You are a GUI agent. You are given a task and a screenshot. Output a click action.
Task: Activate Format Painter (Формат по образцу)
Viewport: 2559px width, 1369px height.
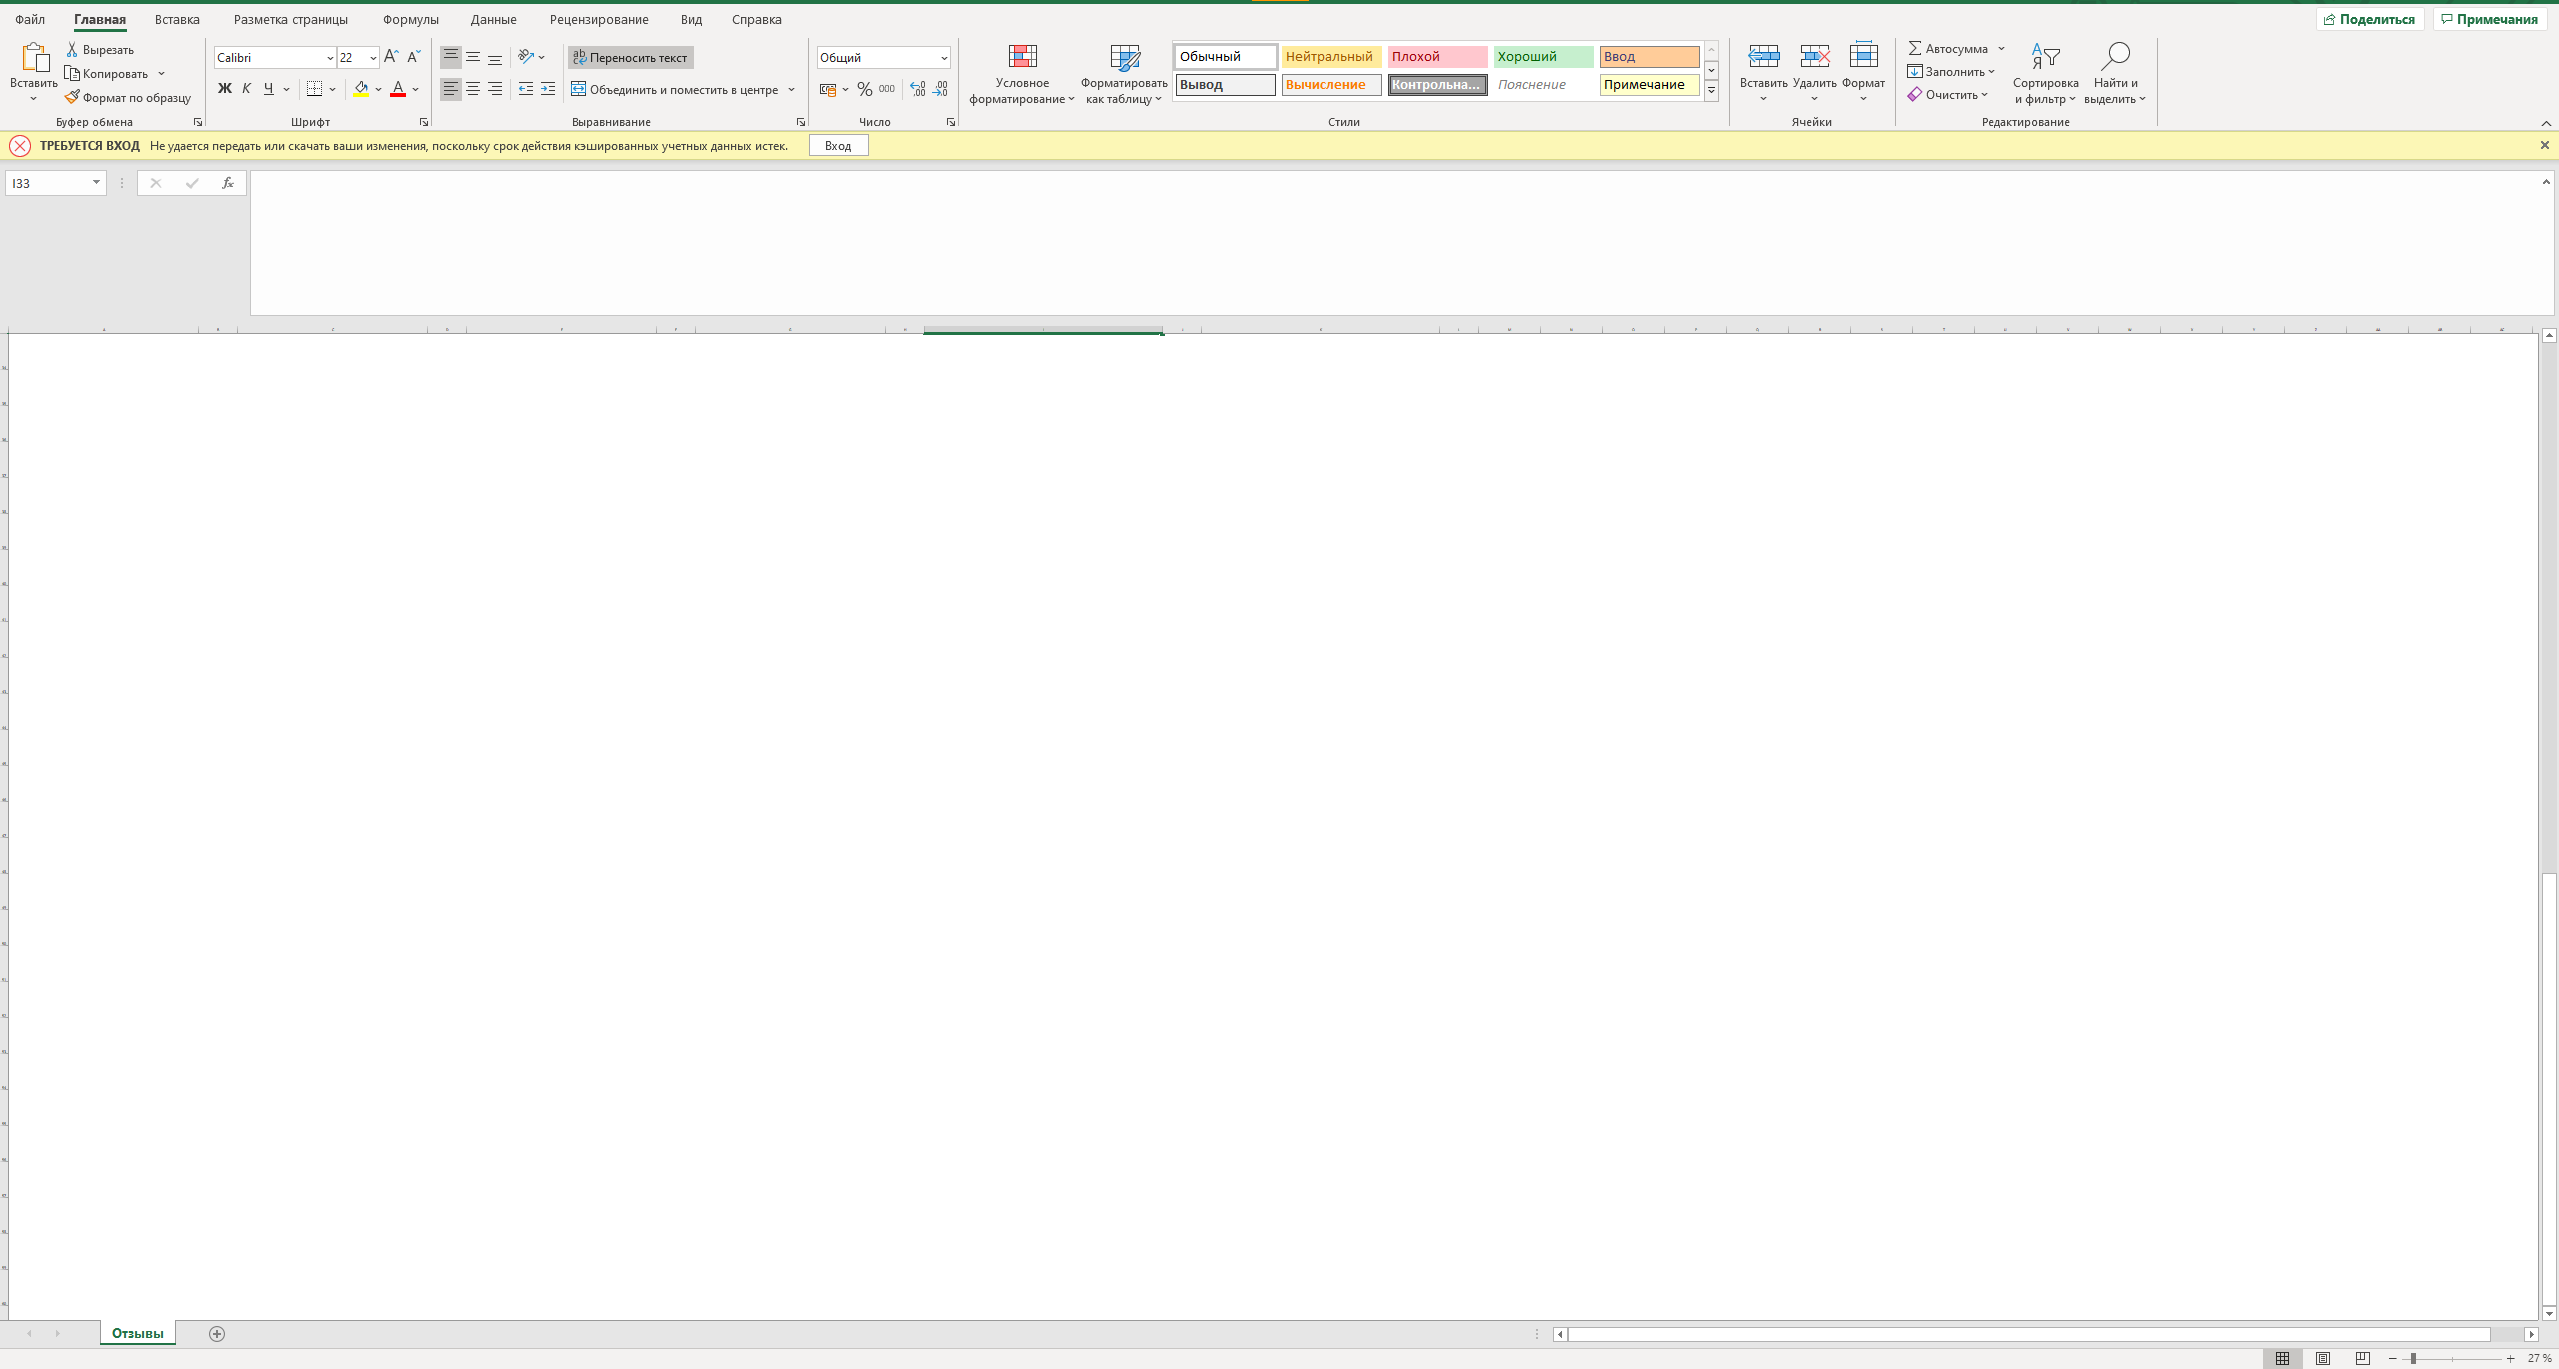click(x=128, y=97)
